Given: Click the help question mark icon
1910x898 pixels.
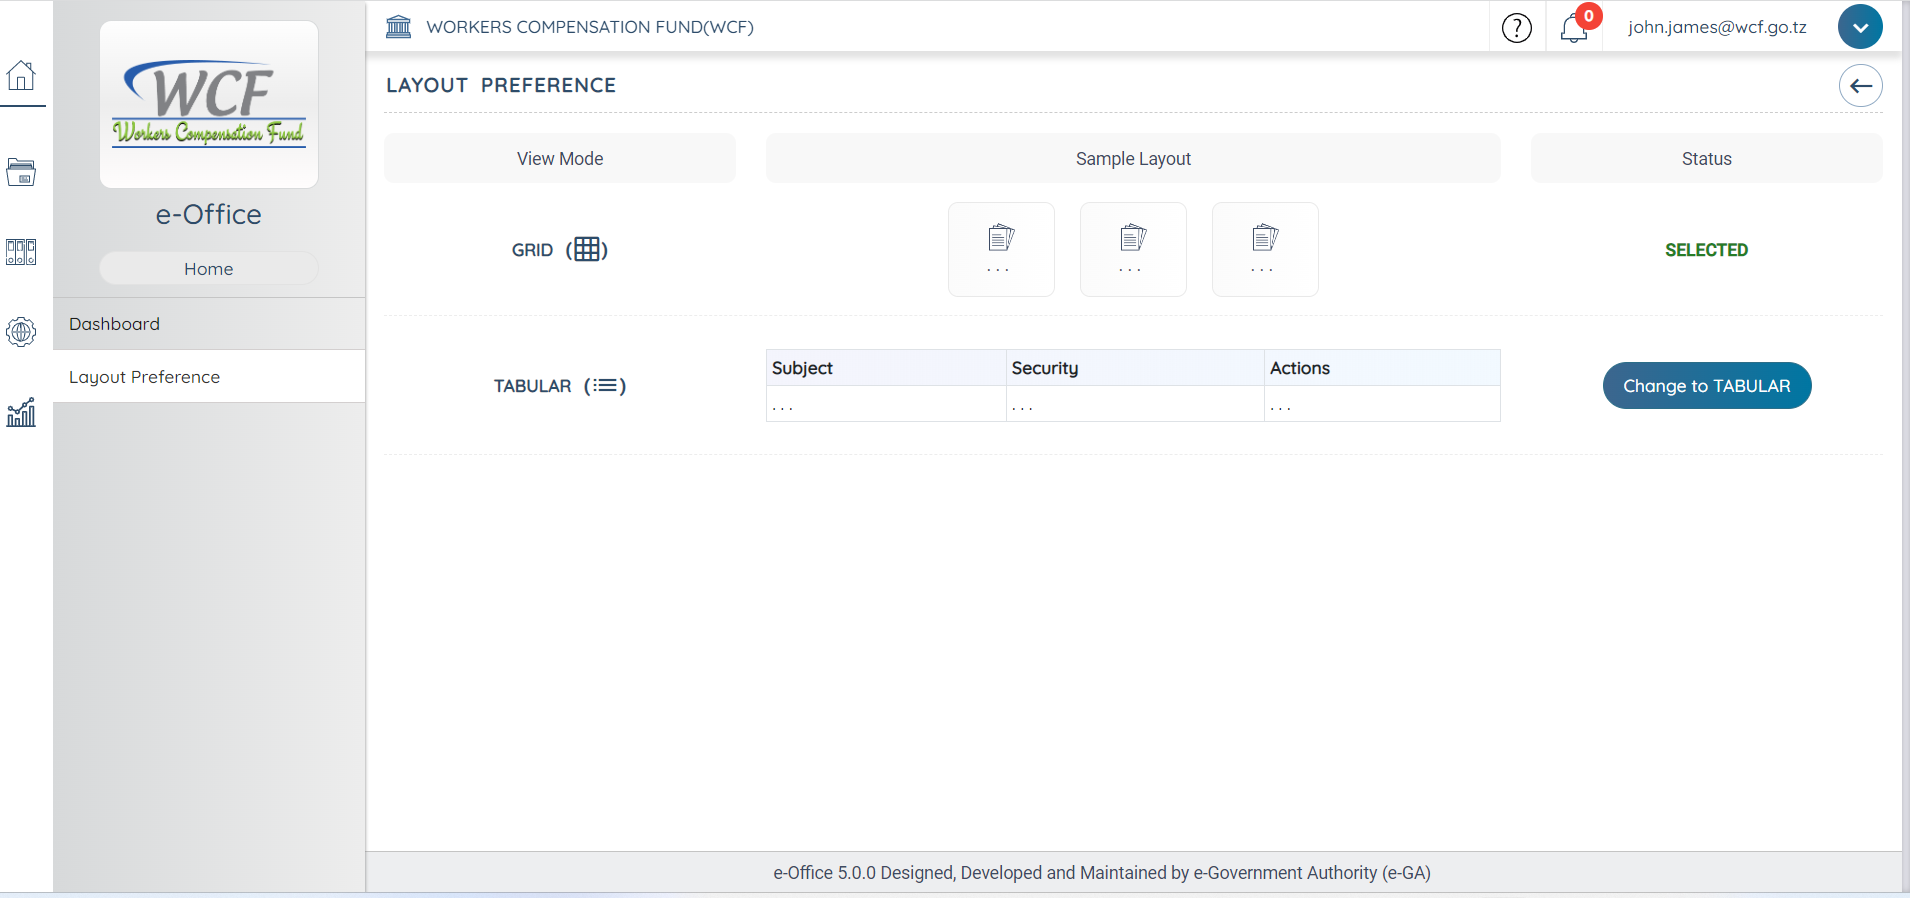Looking at the screenshot, I should point(1516,28).
